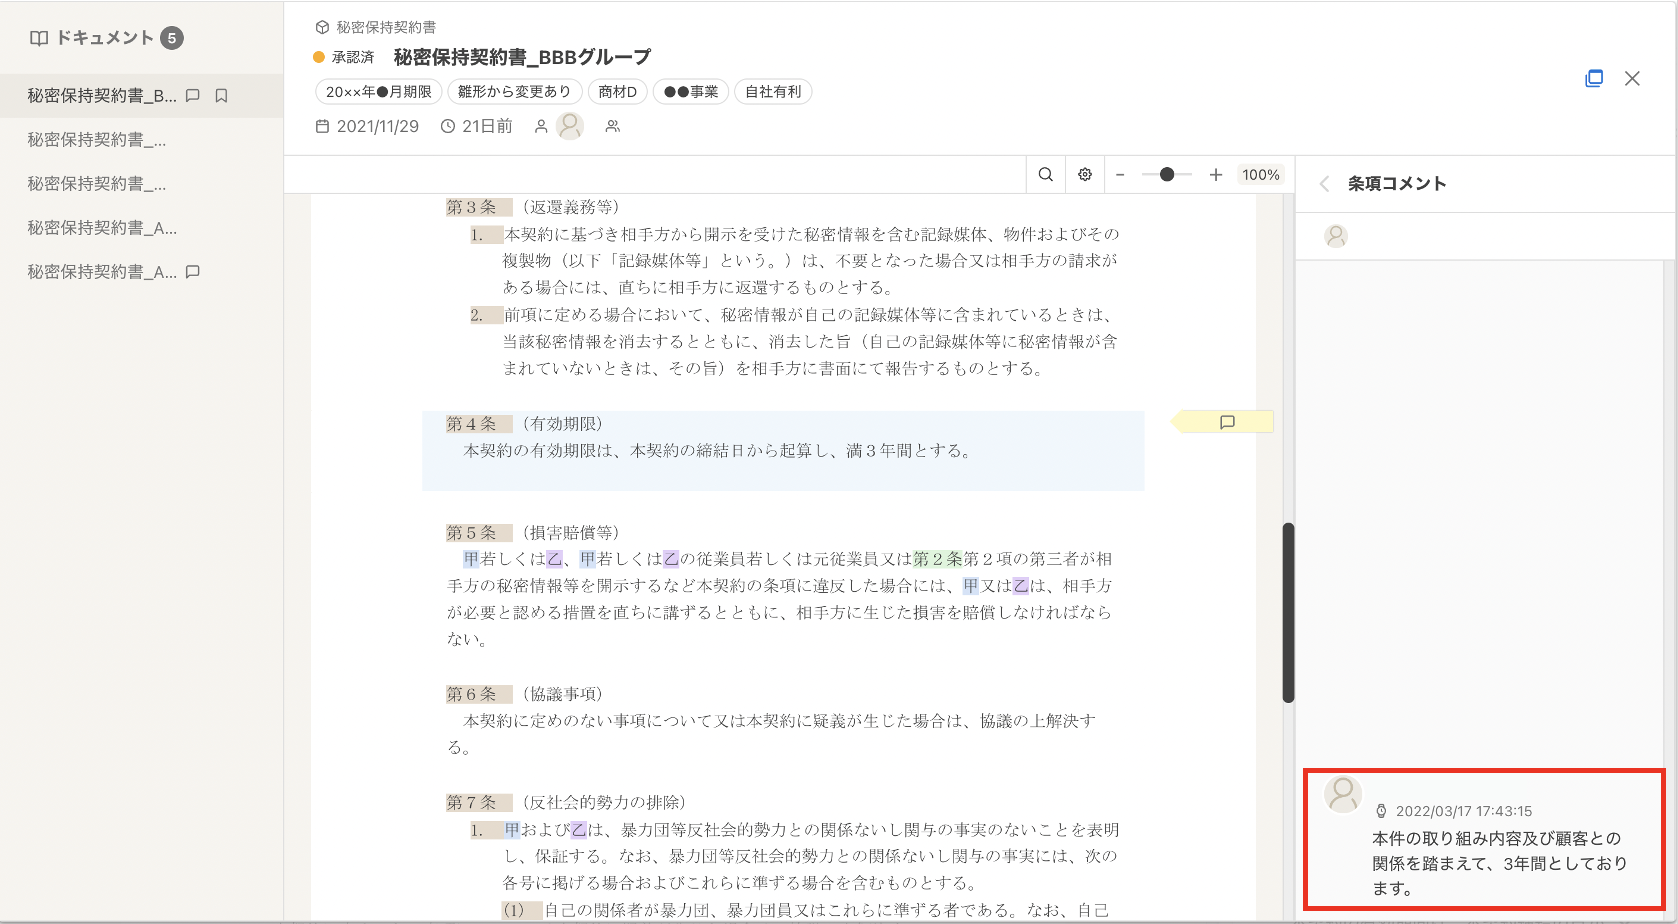
Task: Select the 秘密保持契約書_B... document in sidebar
Action: tap(101, 96)
